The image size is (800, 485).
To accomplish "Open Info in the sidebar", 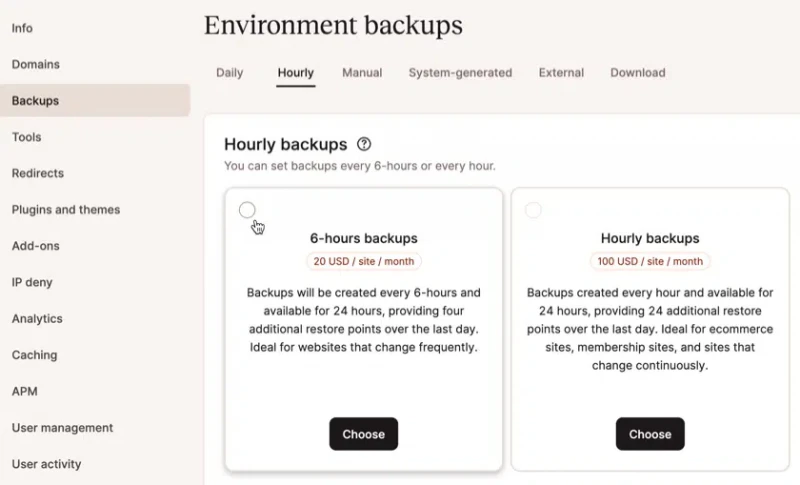I will [22, 28].
